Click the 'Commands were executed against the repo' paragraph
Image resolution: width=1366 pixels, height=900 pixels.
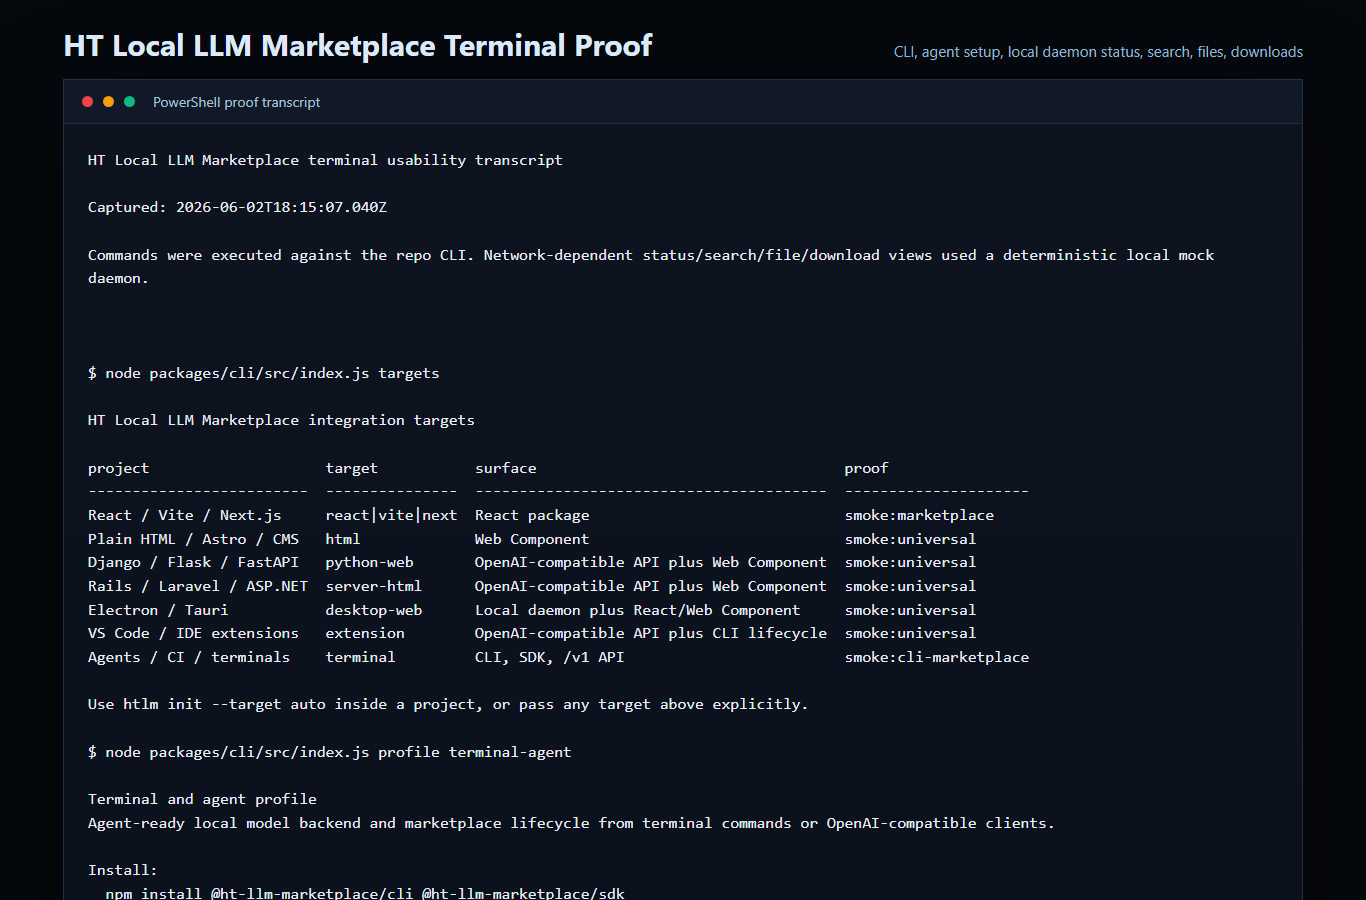[x=651, y=267]
